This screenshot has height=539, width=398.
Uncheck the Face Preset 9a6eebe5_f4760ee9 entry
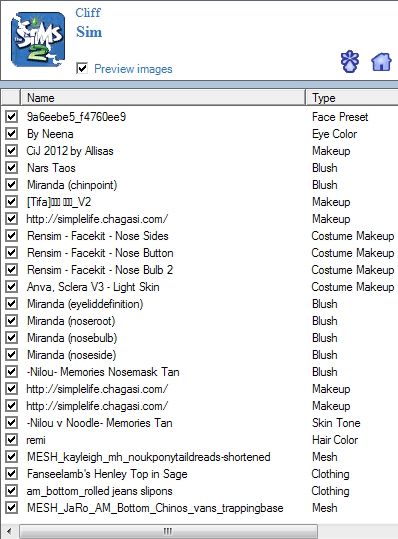[x=11, y=117]
